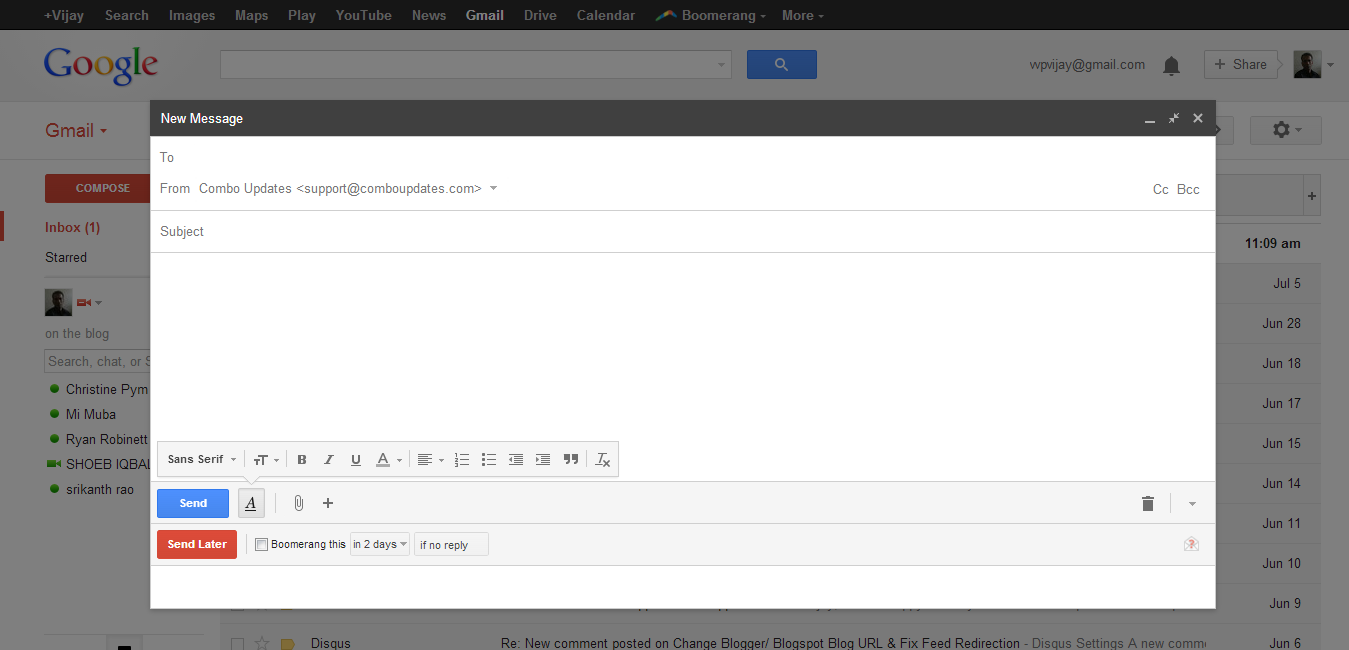Open the text alignment options
This screenshot has width=1349, height=650.
(430, 460)
